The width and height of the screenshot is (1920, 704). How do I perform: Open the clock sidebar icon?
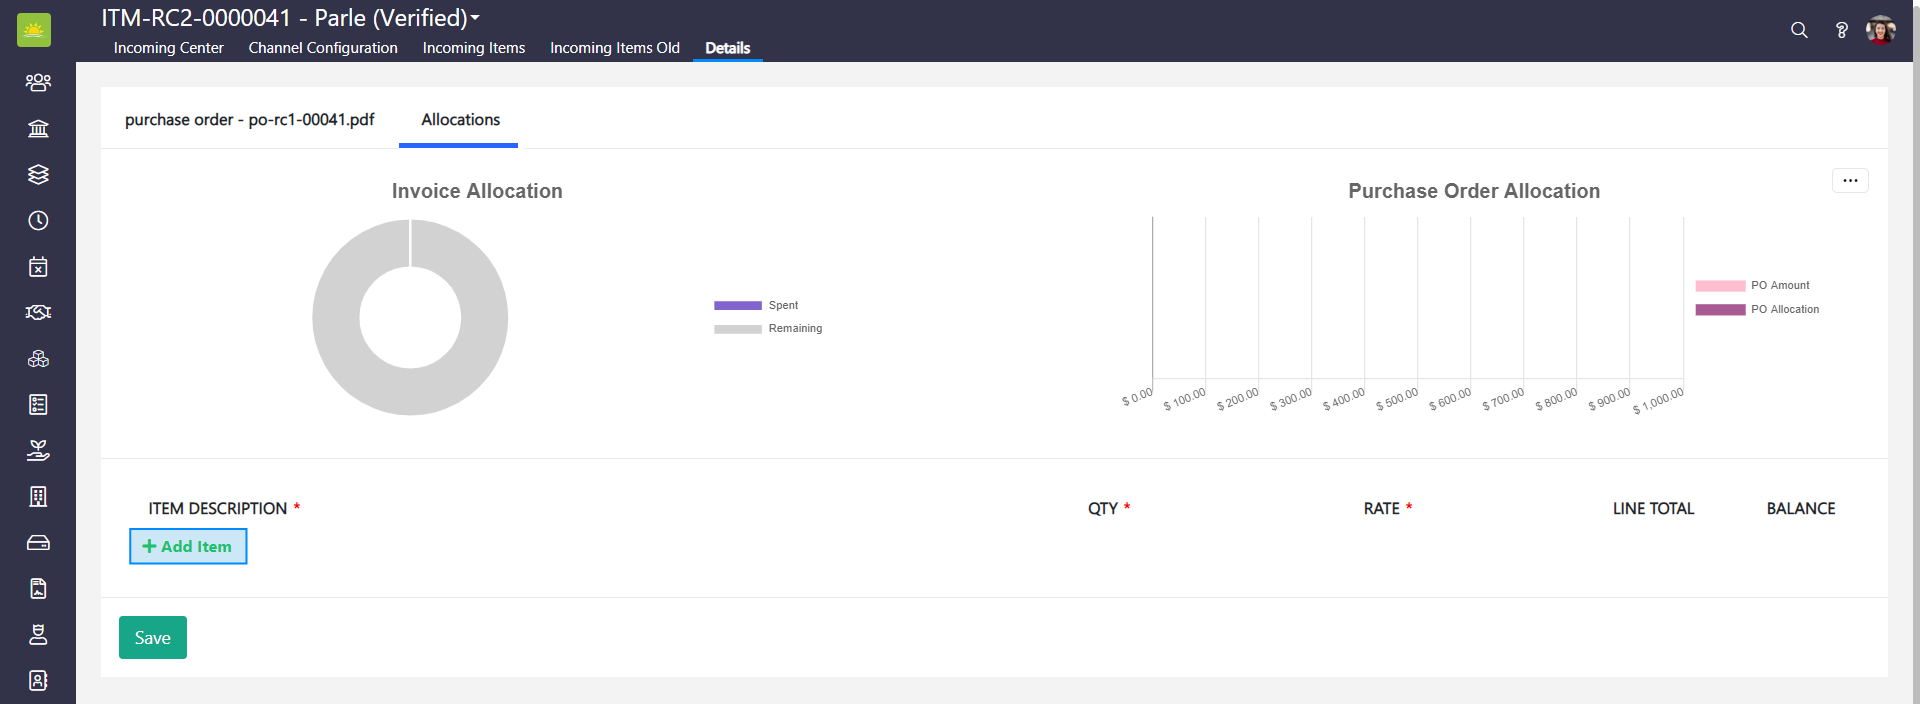click(38, 220)
